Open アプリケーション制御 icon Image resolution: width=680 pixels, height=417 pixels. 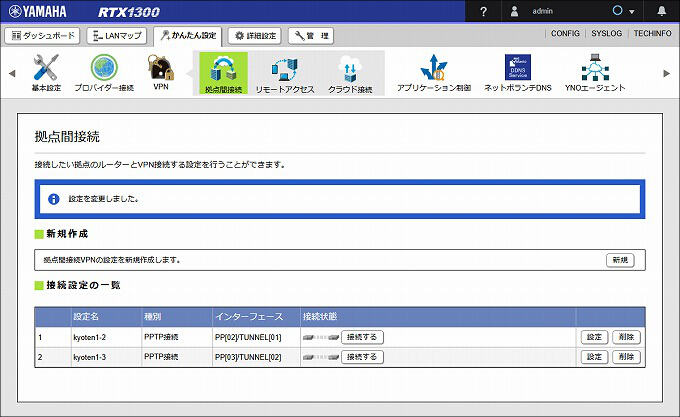[x=434, y=69]
